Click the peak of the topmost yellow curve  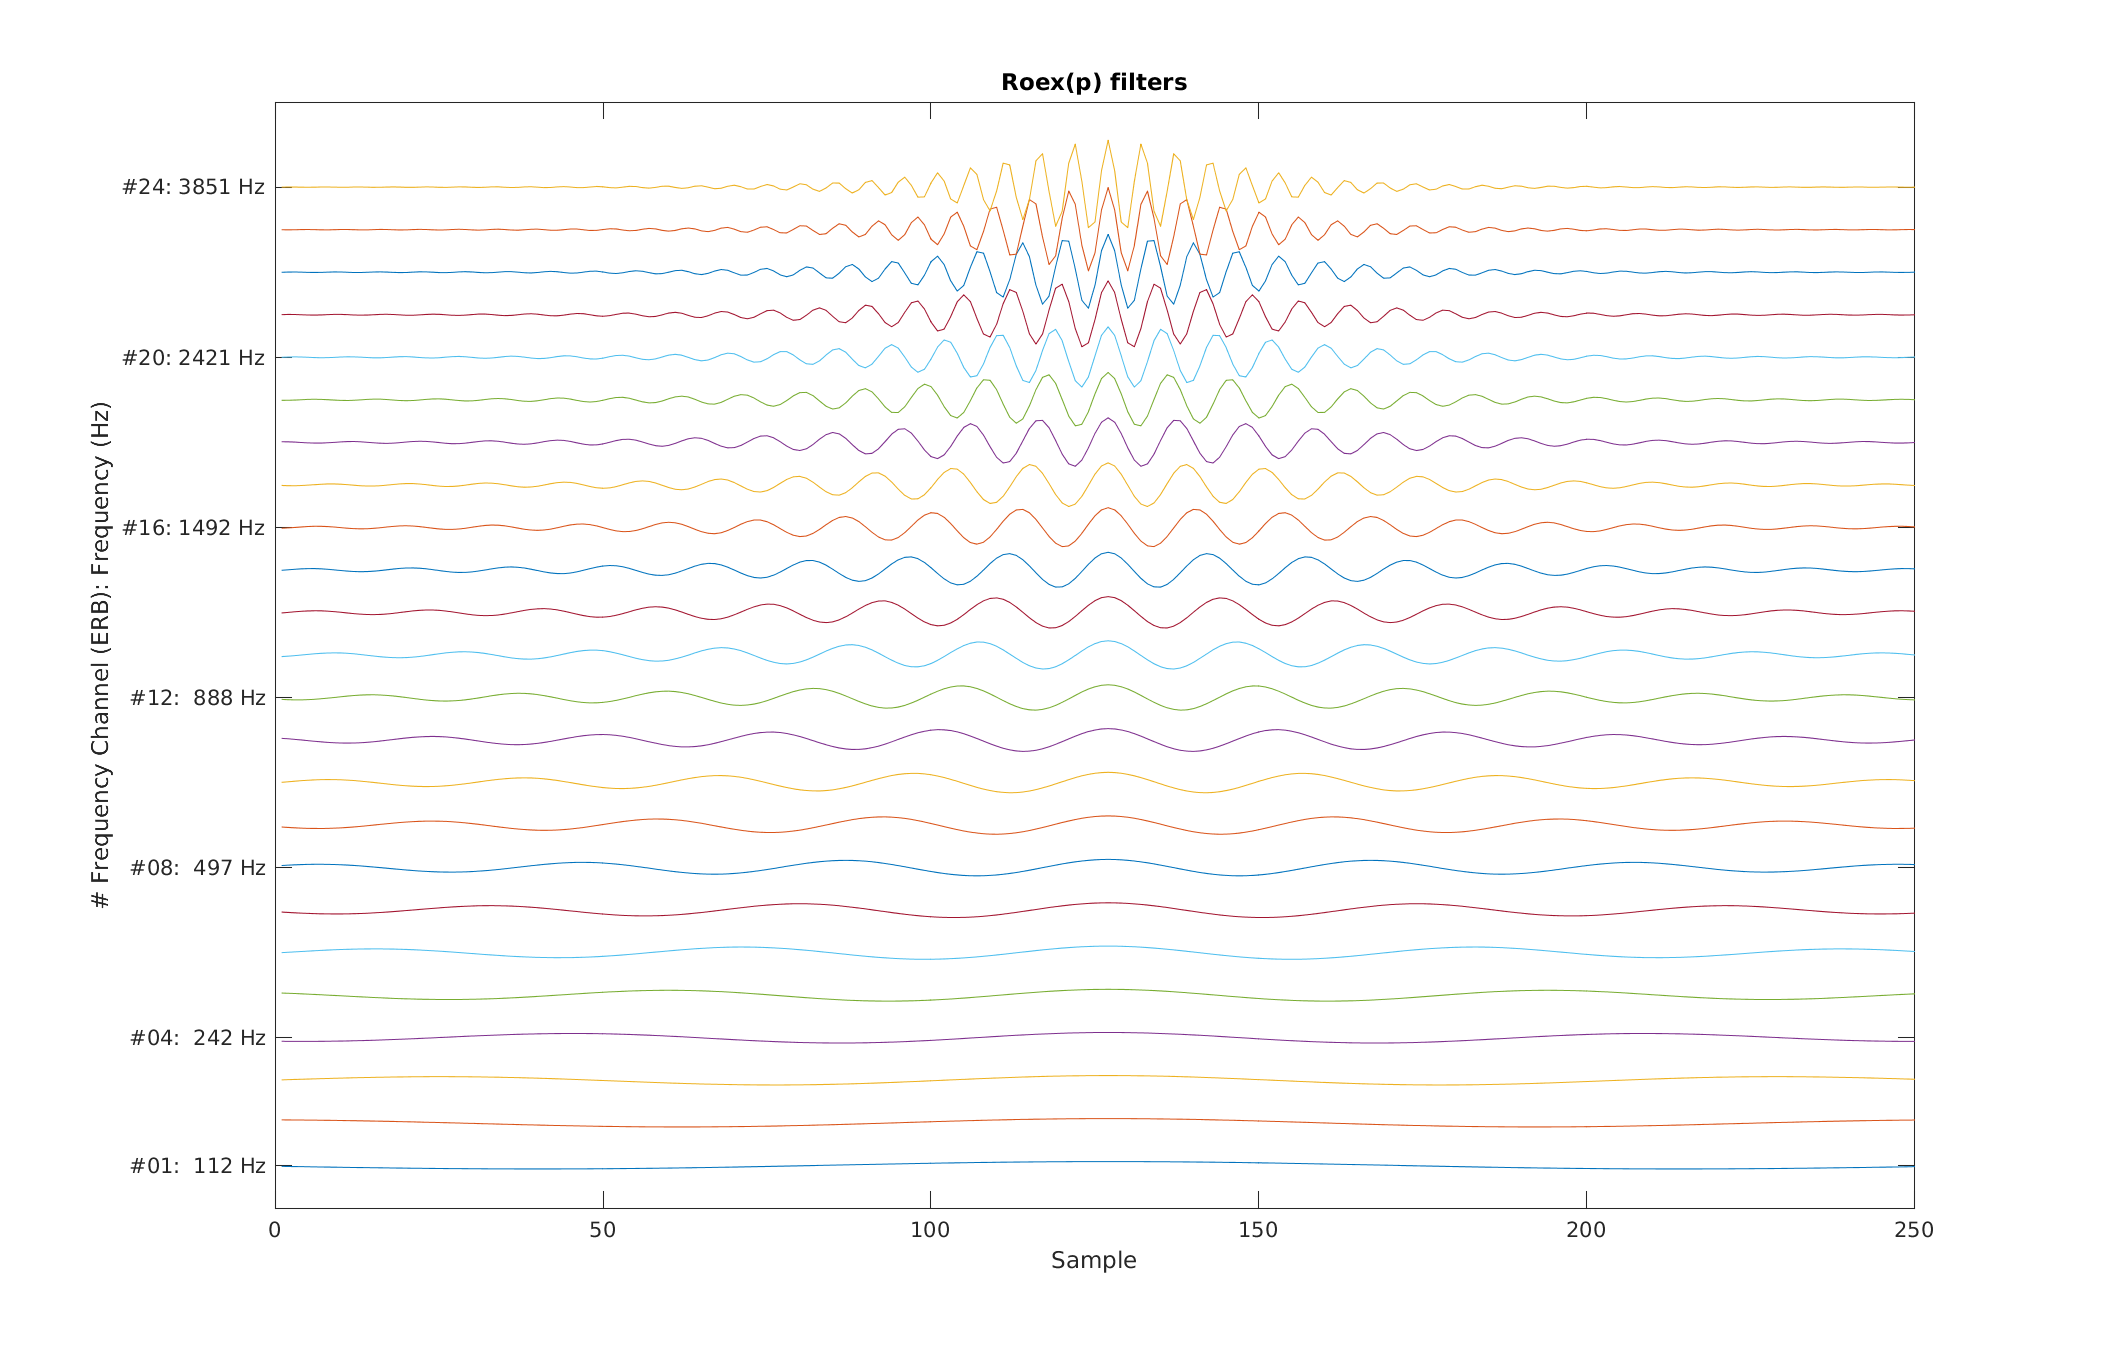(1107, 141)
